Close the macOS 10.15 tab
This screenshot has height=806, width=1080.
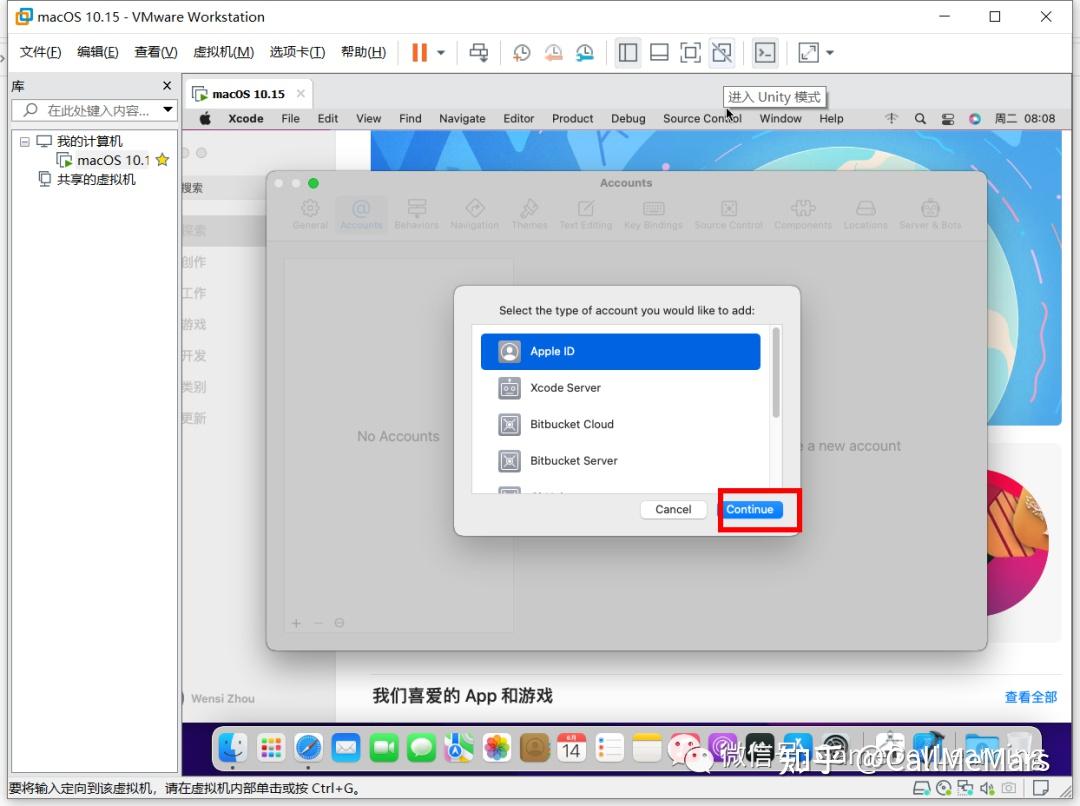[x=300, y=93]
